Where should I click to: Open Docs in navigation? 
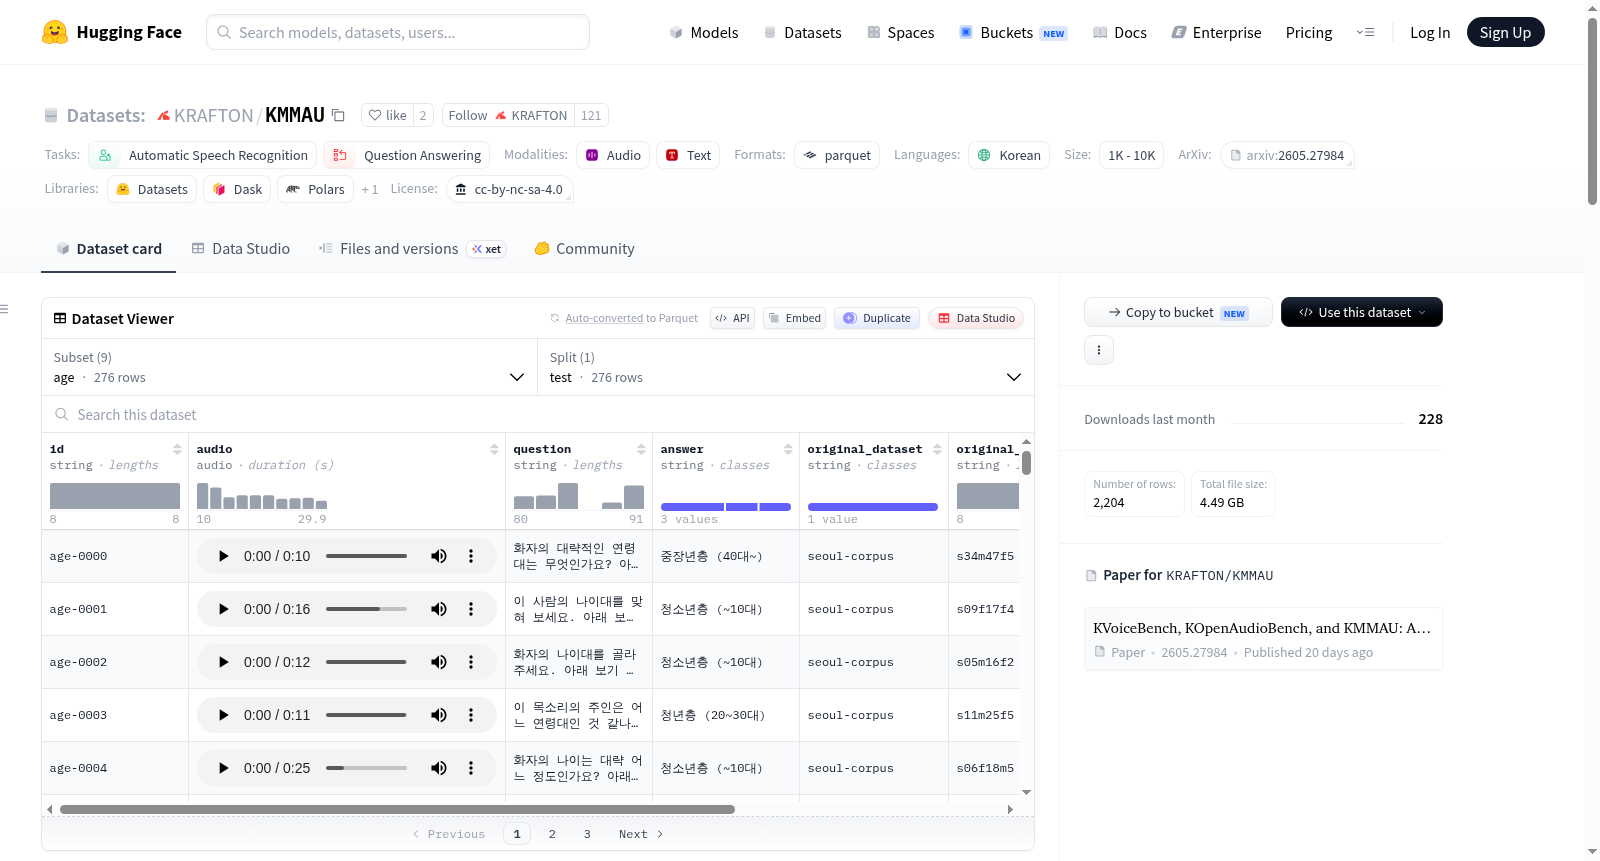point(1119,32)
